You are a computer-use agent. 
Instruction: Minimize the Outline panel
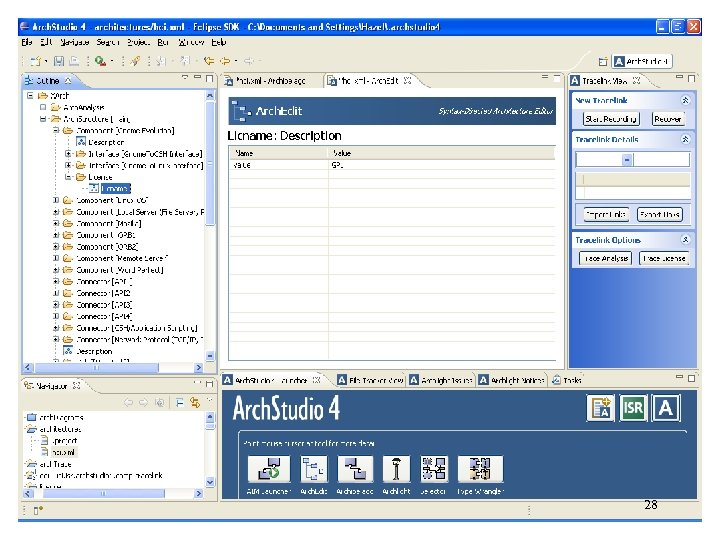(197, 78)
